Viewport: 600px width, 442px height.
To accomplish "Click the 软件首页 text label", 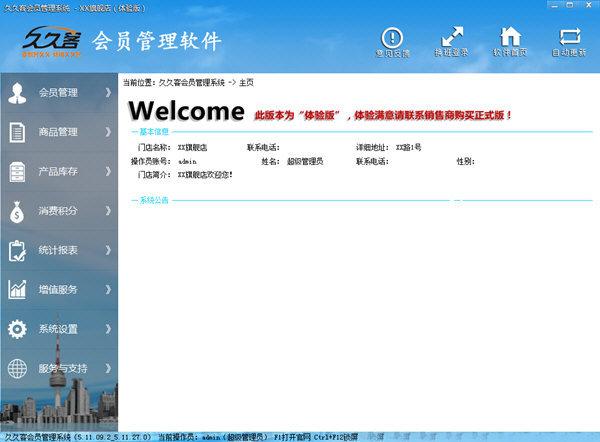I will click(x=510, y=52).
